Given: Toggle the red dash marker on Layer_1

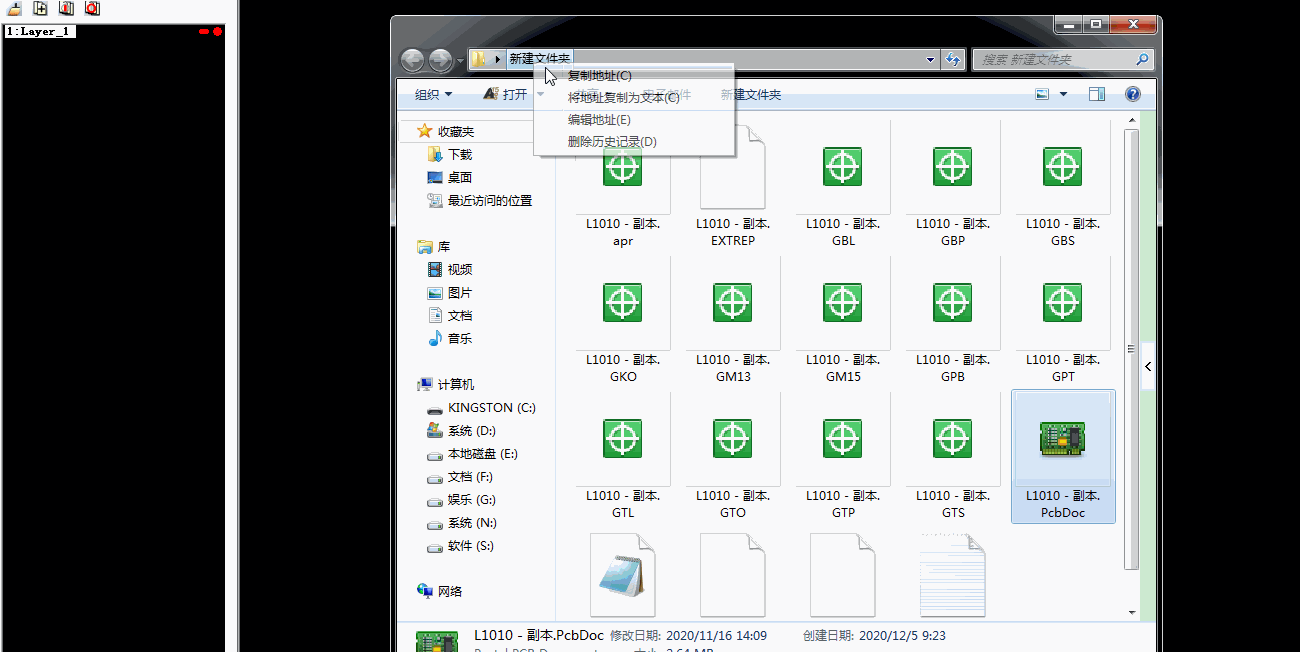Looking at the screenshot, I should point(204,32).
